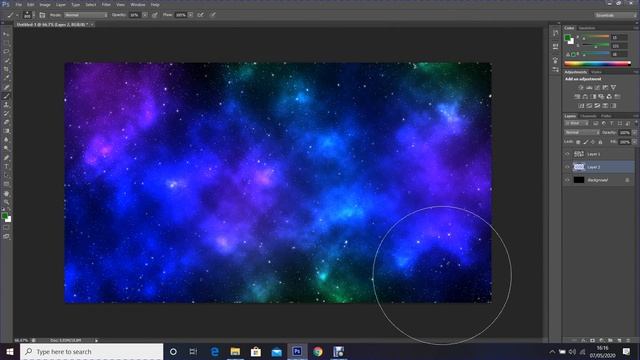
Task: Select the Spot Healing Brush tool
Action: [x=6, y=87]
